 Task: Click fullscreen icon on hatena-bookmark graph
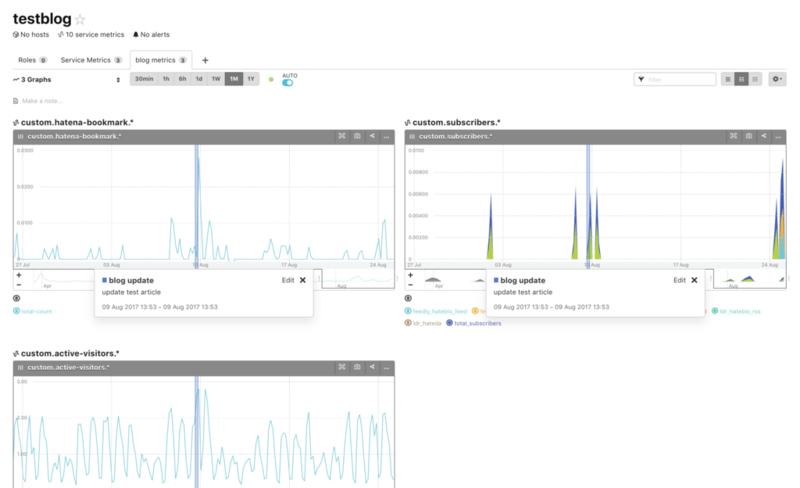(342, 136)
